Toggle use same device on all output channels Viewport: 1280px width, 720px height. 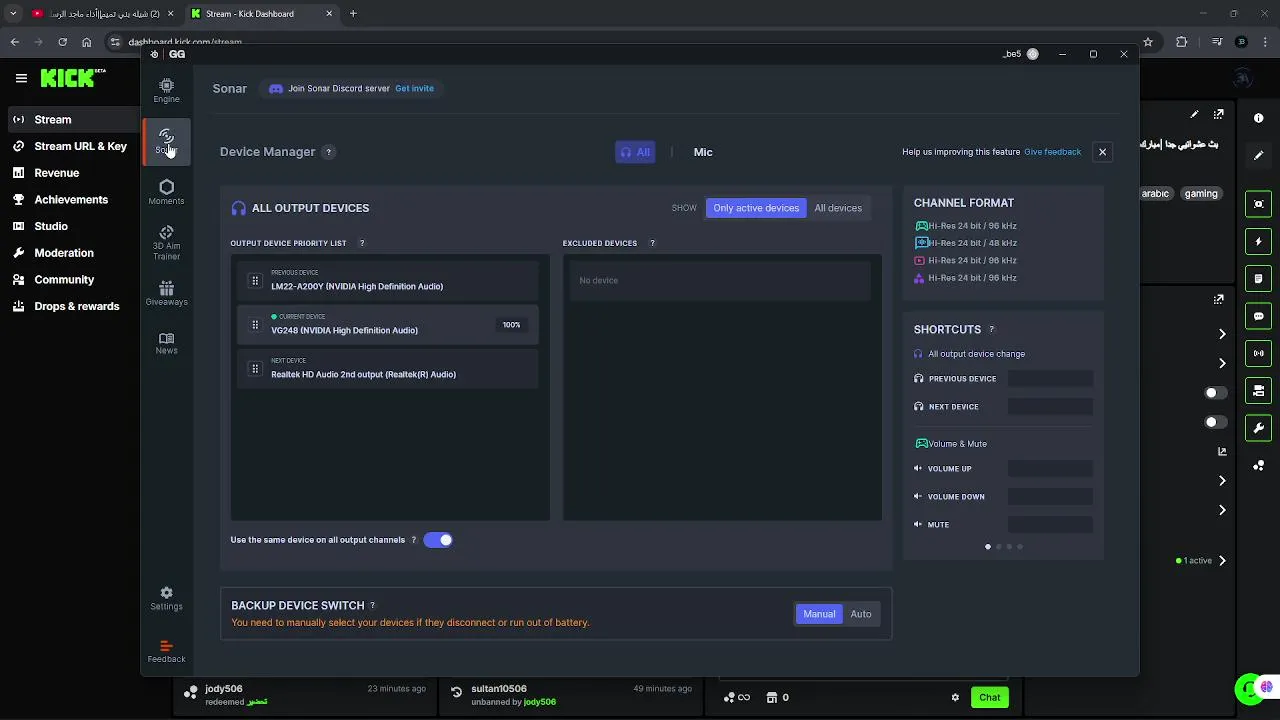pos(438,540)
